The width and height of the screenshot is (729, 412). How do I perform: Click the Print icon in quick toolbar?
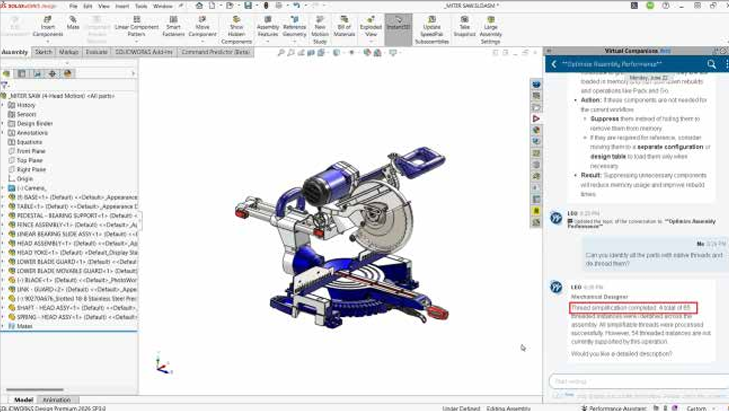278,6
